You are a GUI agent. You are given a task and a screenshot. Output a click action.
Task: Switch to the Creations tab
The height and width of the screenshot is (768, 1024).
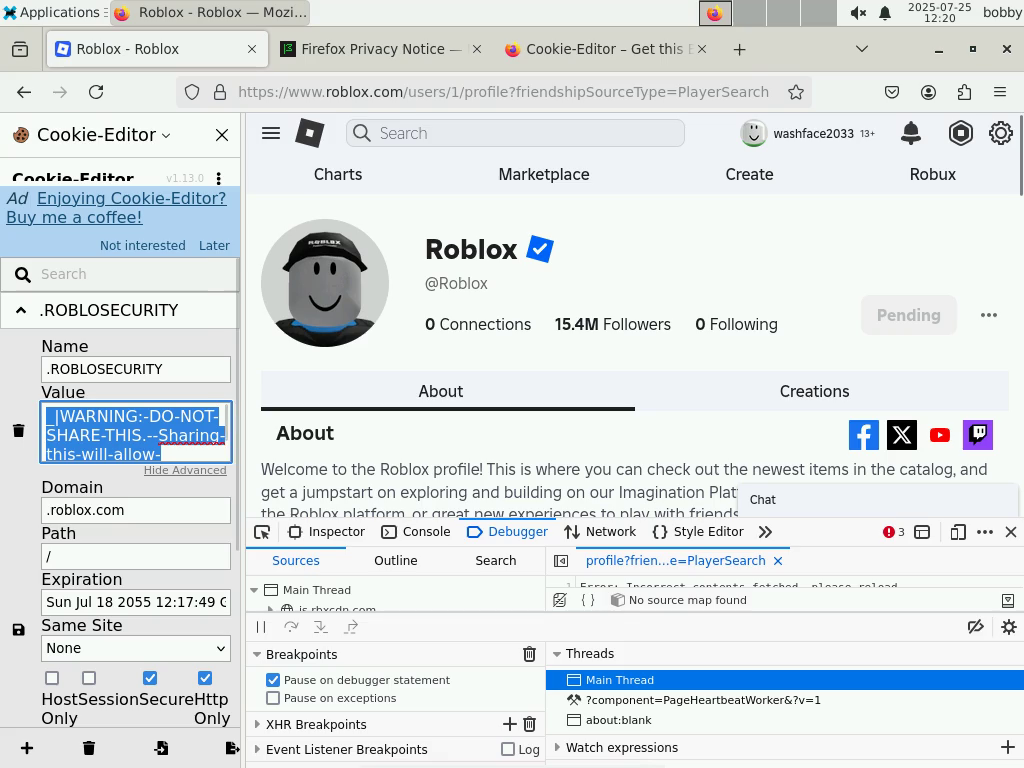pyautogui.click(x=814, y=391)
